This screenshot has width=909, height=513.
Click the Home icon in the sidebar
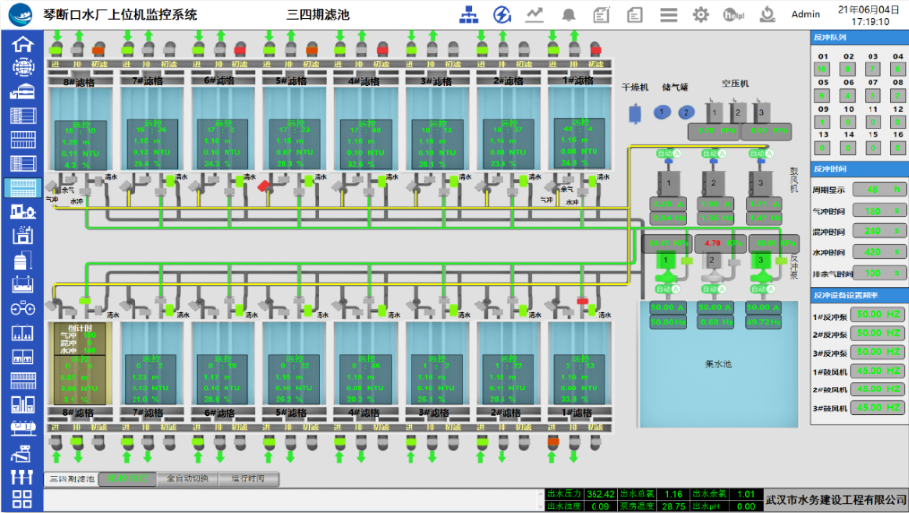21,44
